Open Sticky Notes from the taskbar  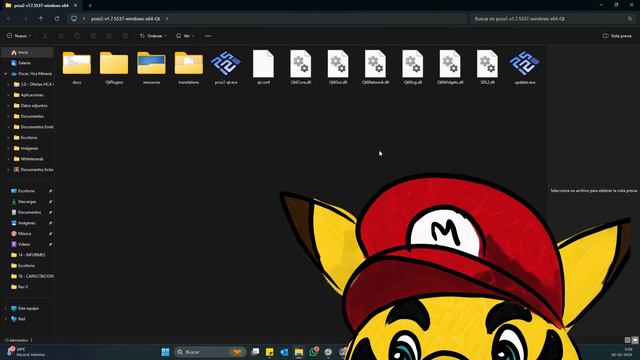[269, 352]
